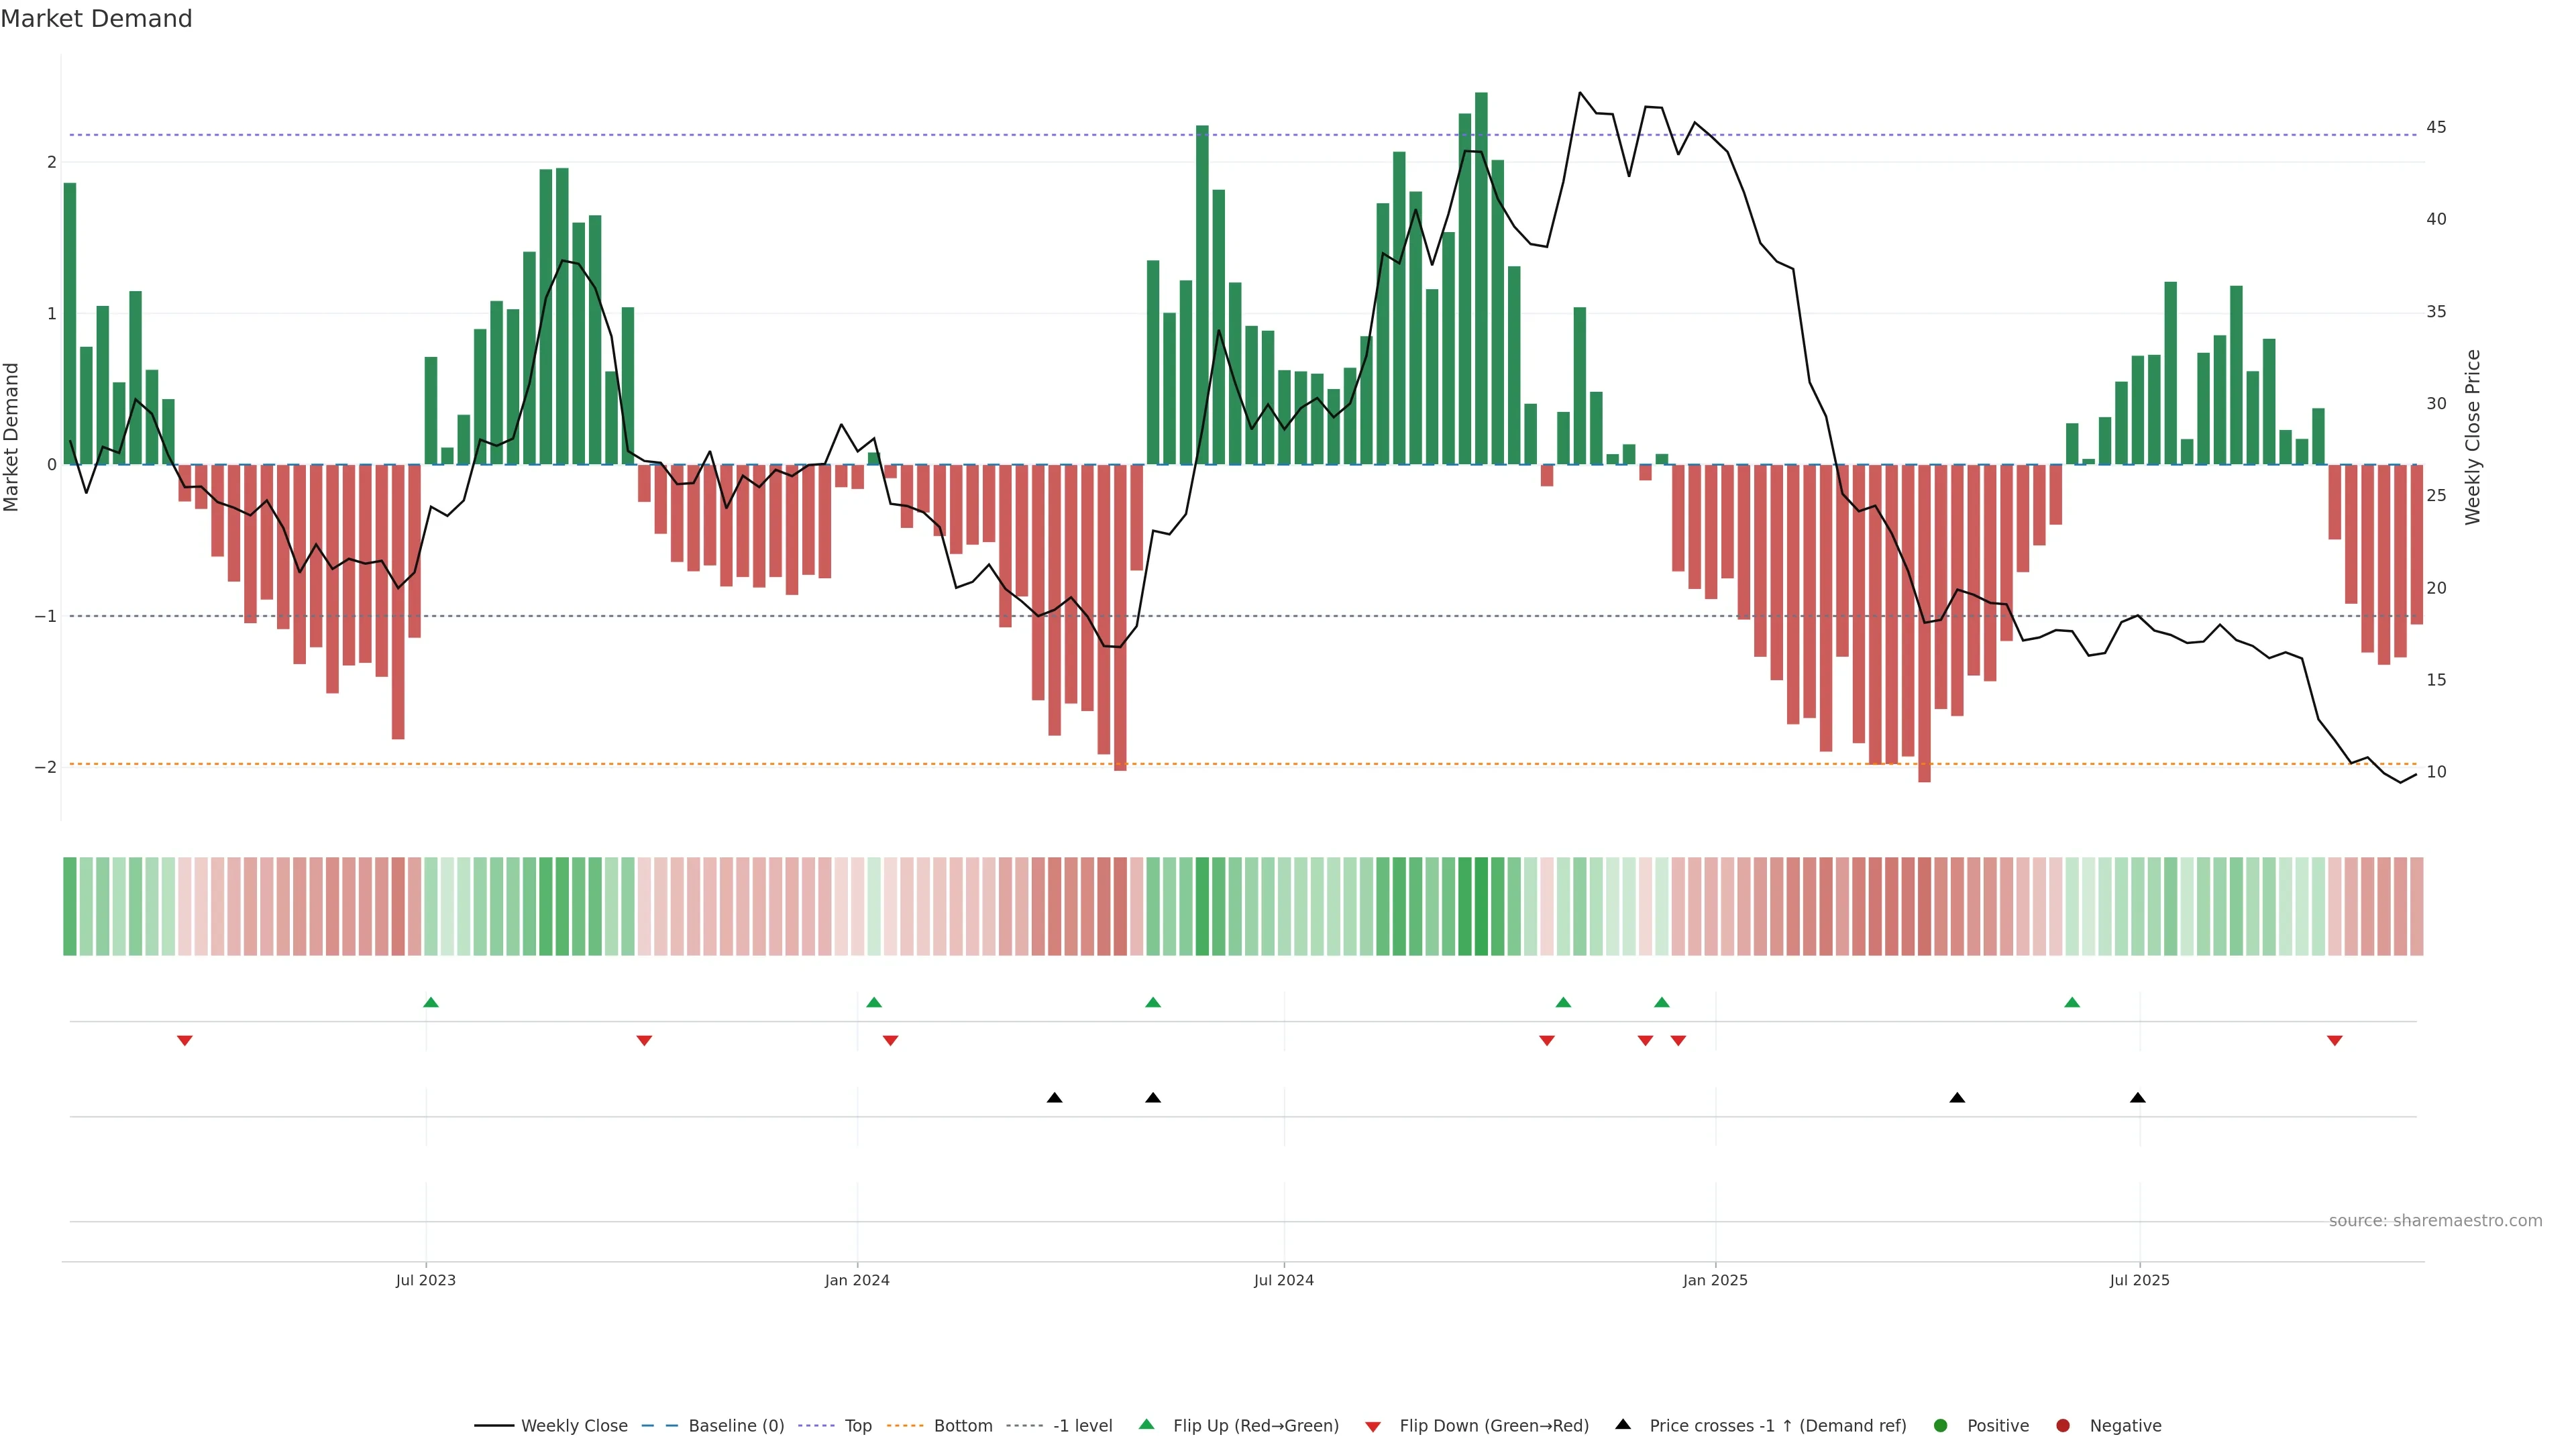
Task: Toggle the Weekly Close legend entry
Action: click(x=574, y=1425)
